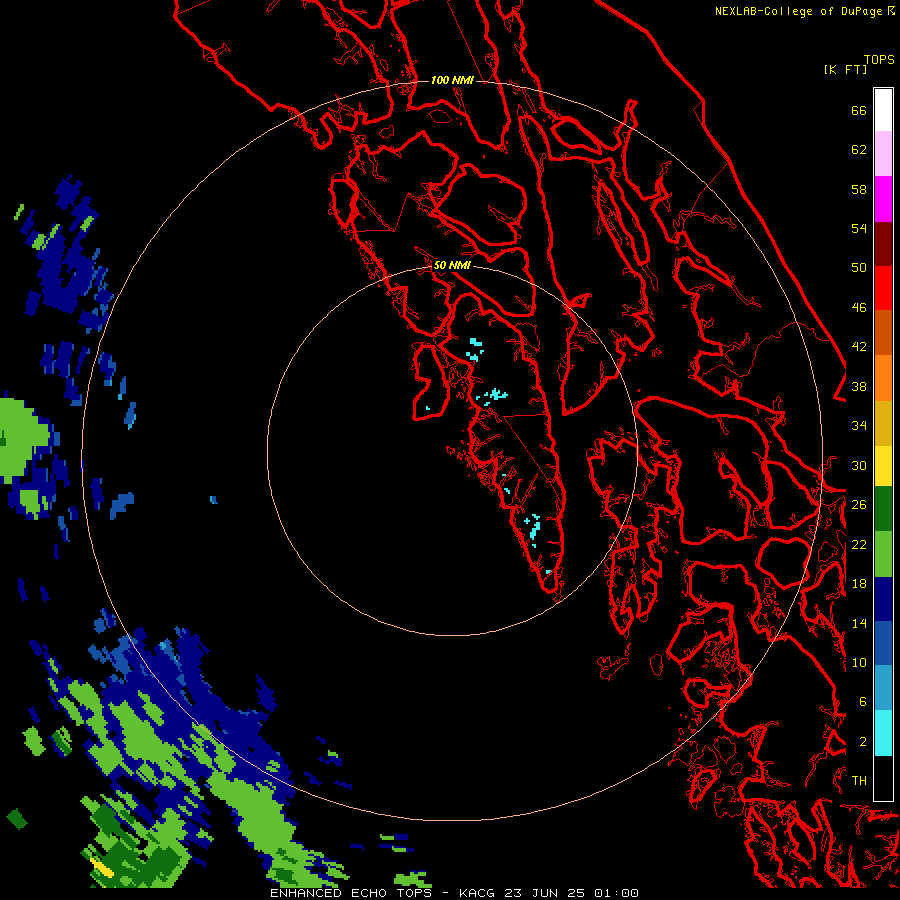Click the legend value 46
This screenshot has width=900, height=900.
[x=859, y=308]
